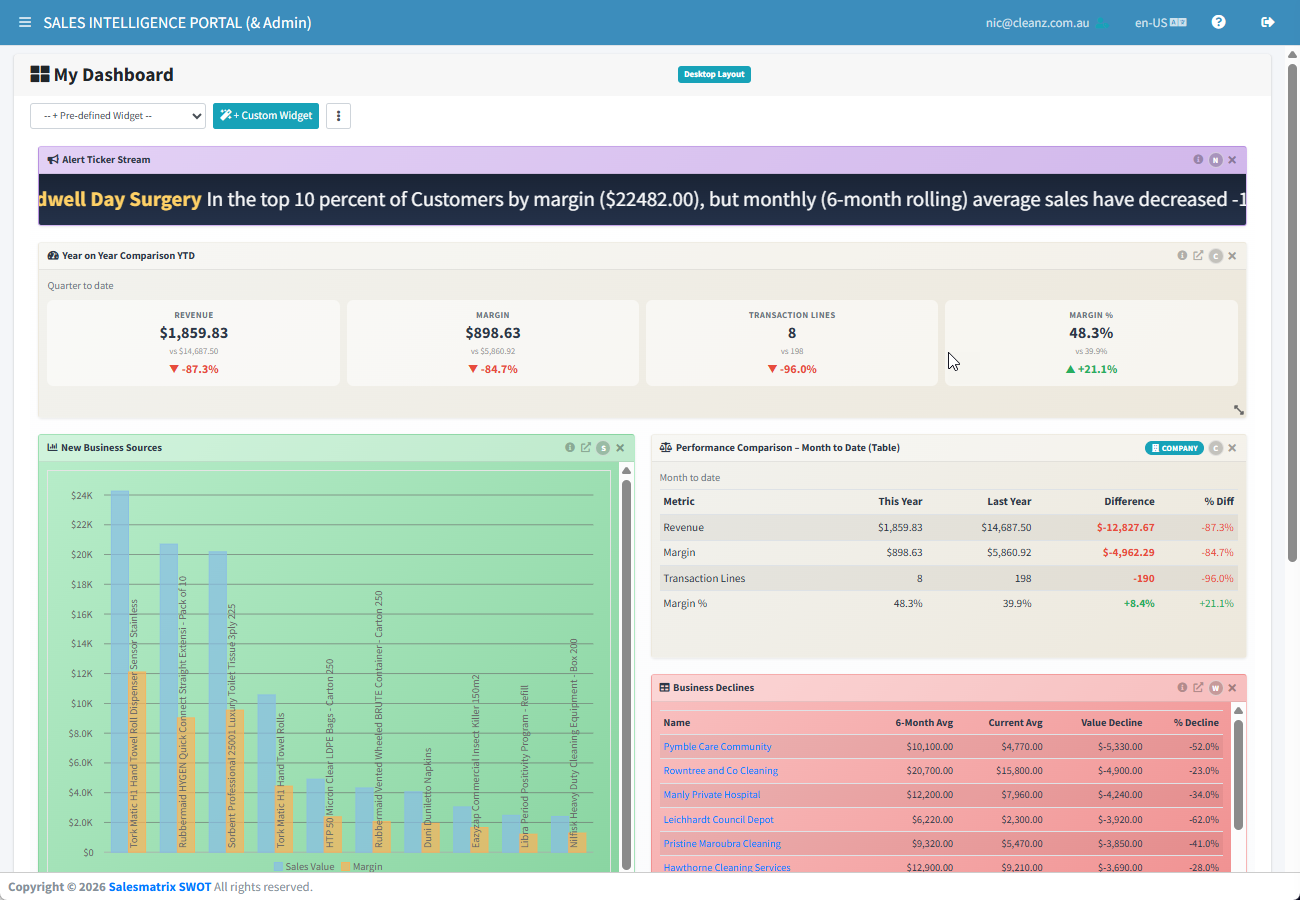1300x900 pixels.
Task: Show info for Alert Ticker Stream widget
Action: [1198, 160]
